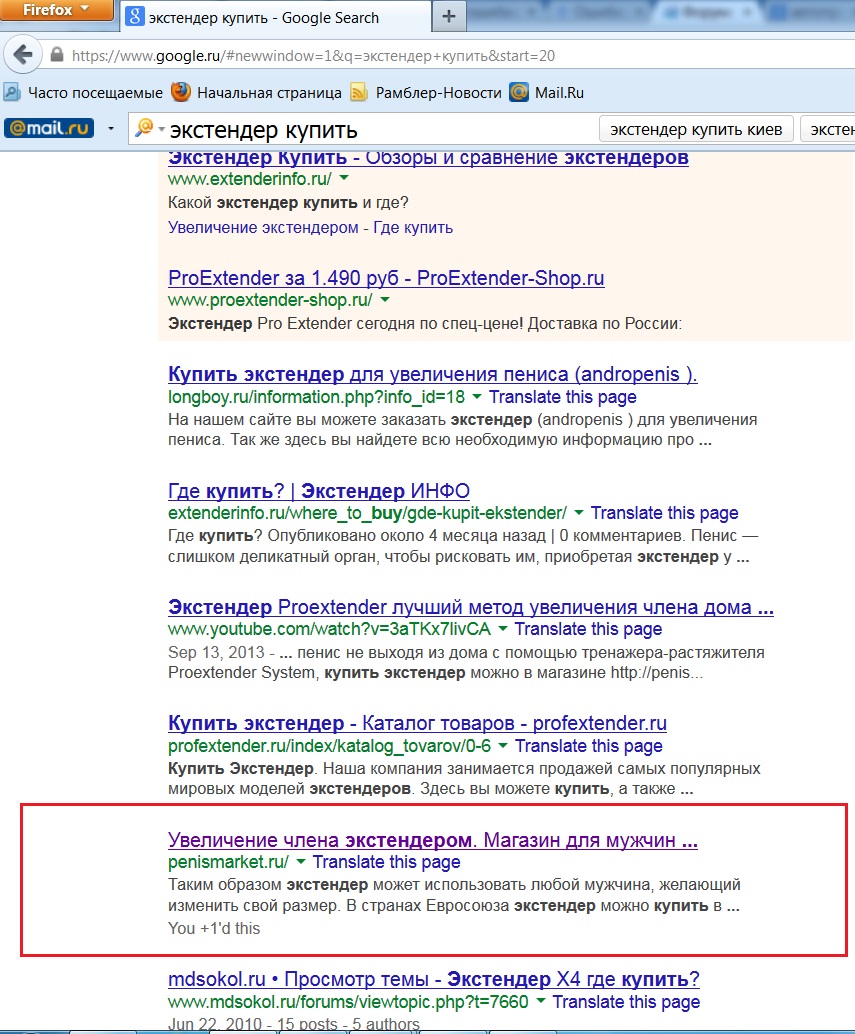
Task: Click the Firefox icon beside 'Начальная страница'
Action: tap(181, 92)
